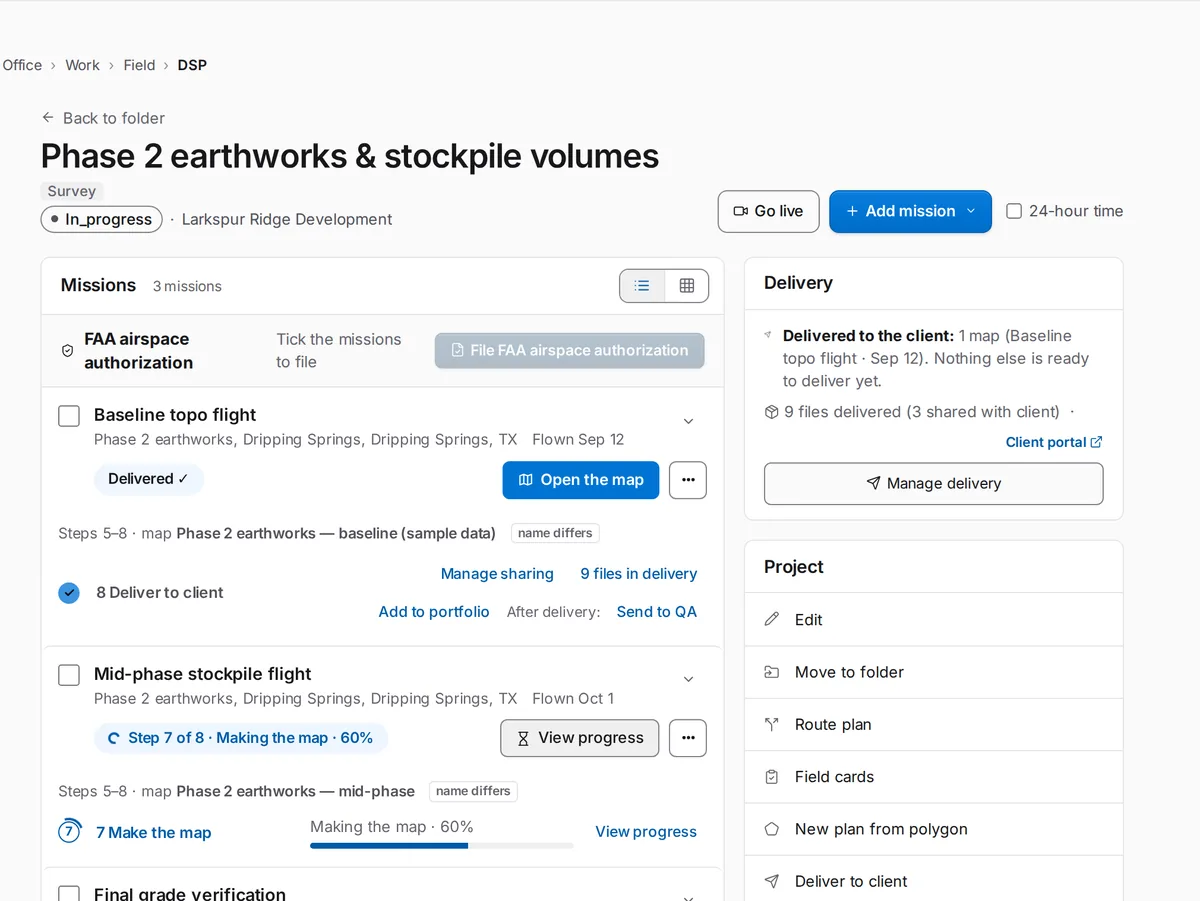Click the clipboard icon beside Field cards
This screenshot has height=901, width=1200.
[x=772, y=777]
